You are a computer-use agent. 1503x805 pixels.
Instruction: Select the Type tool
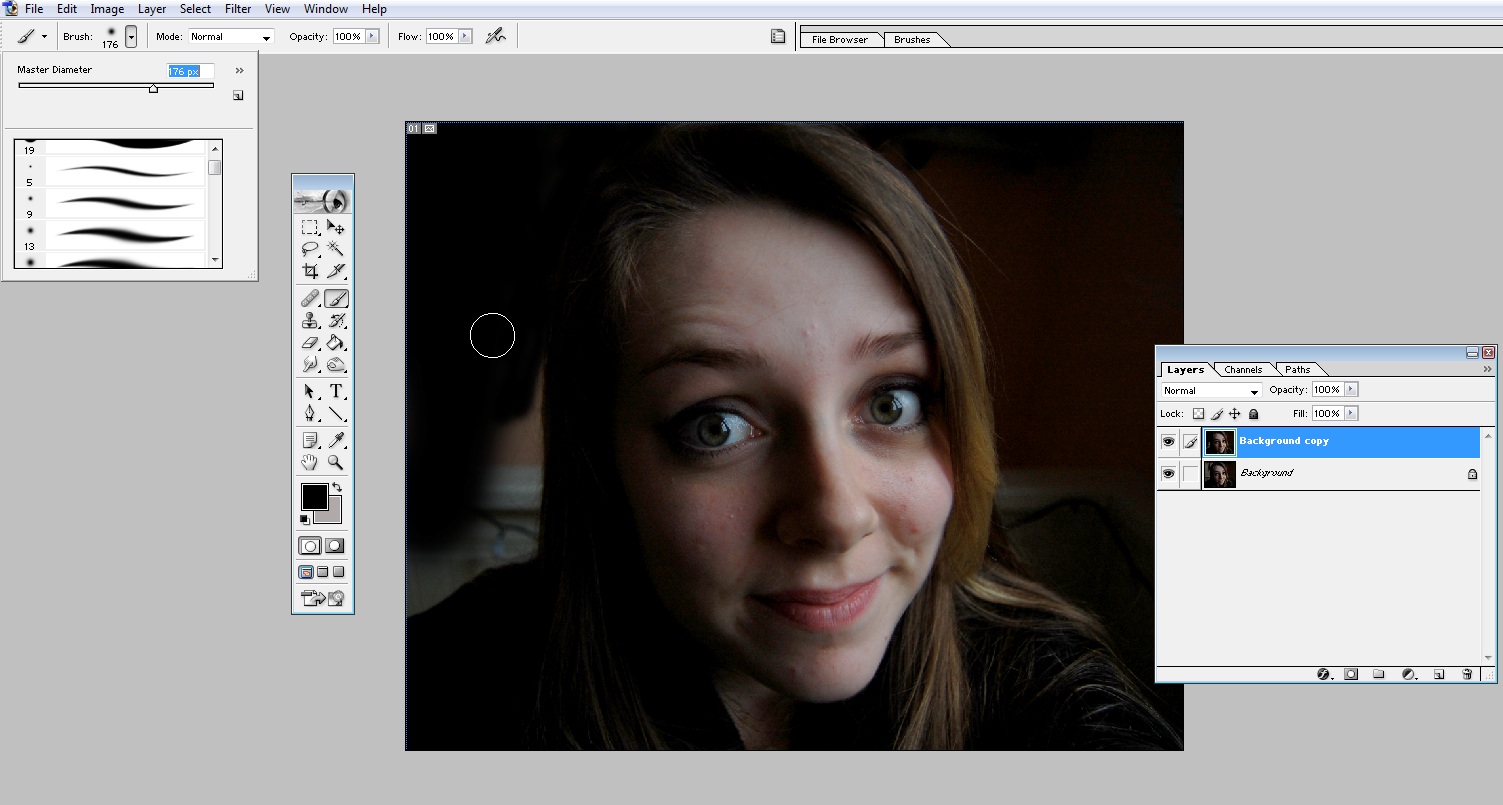point(336,391)
